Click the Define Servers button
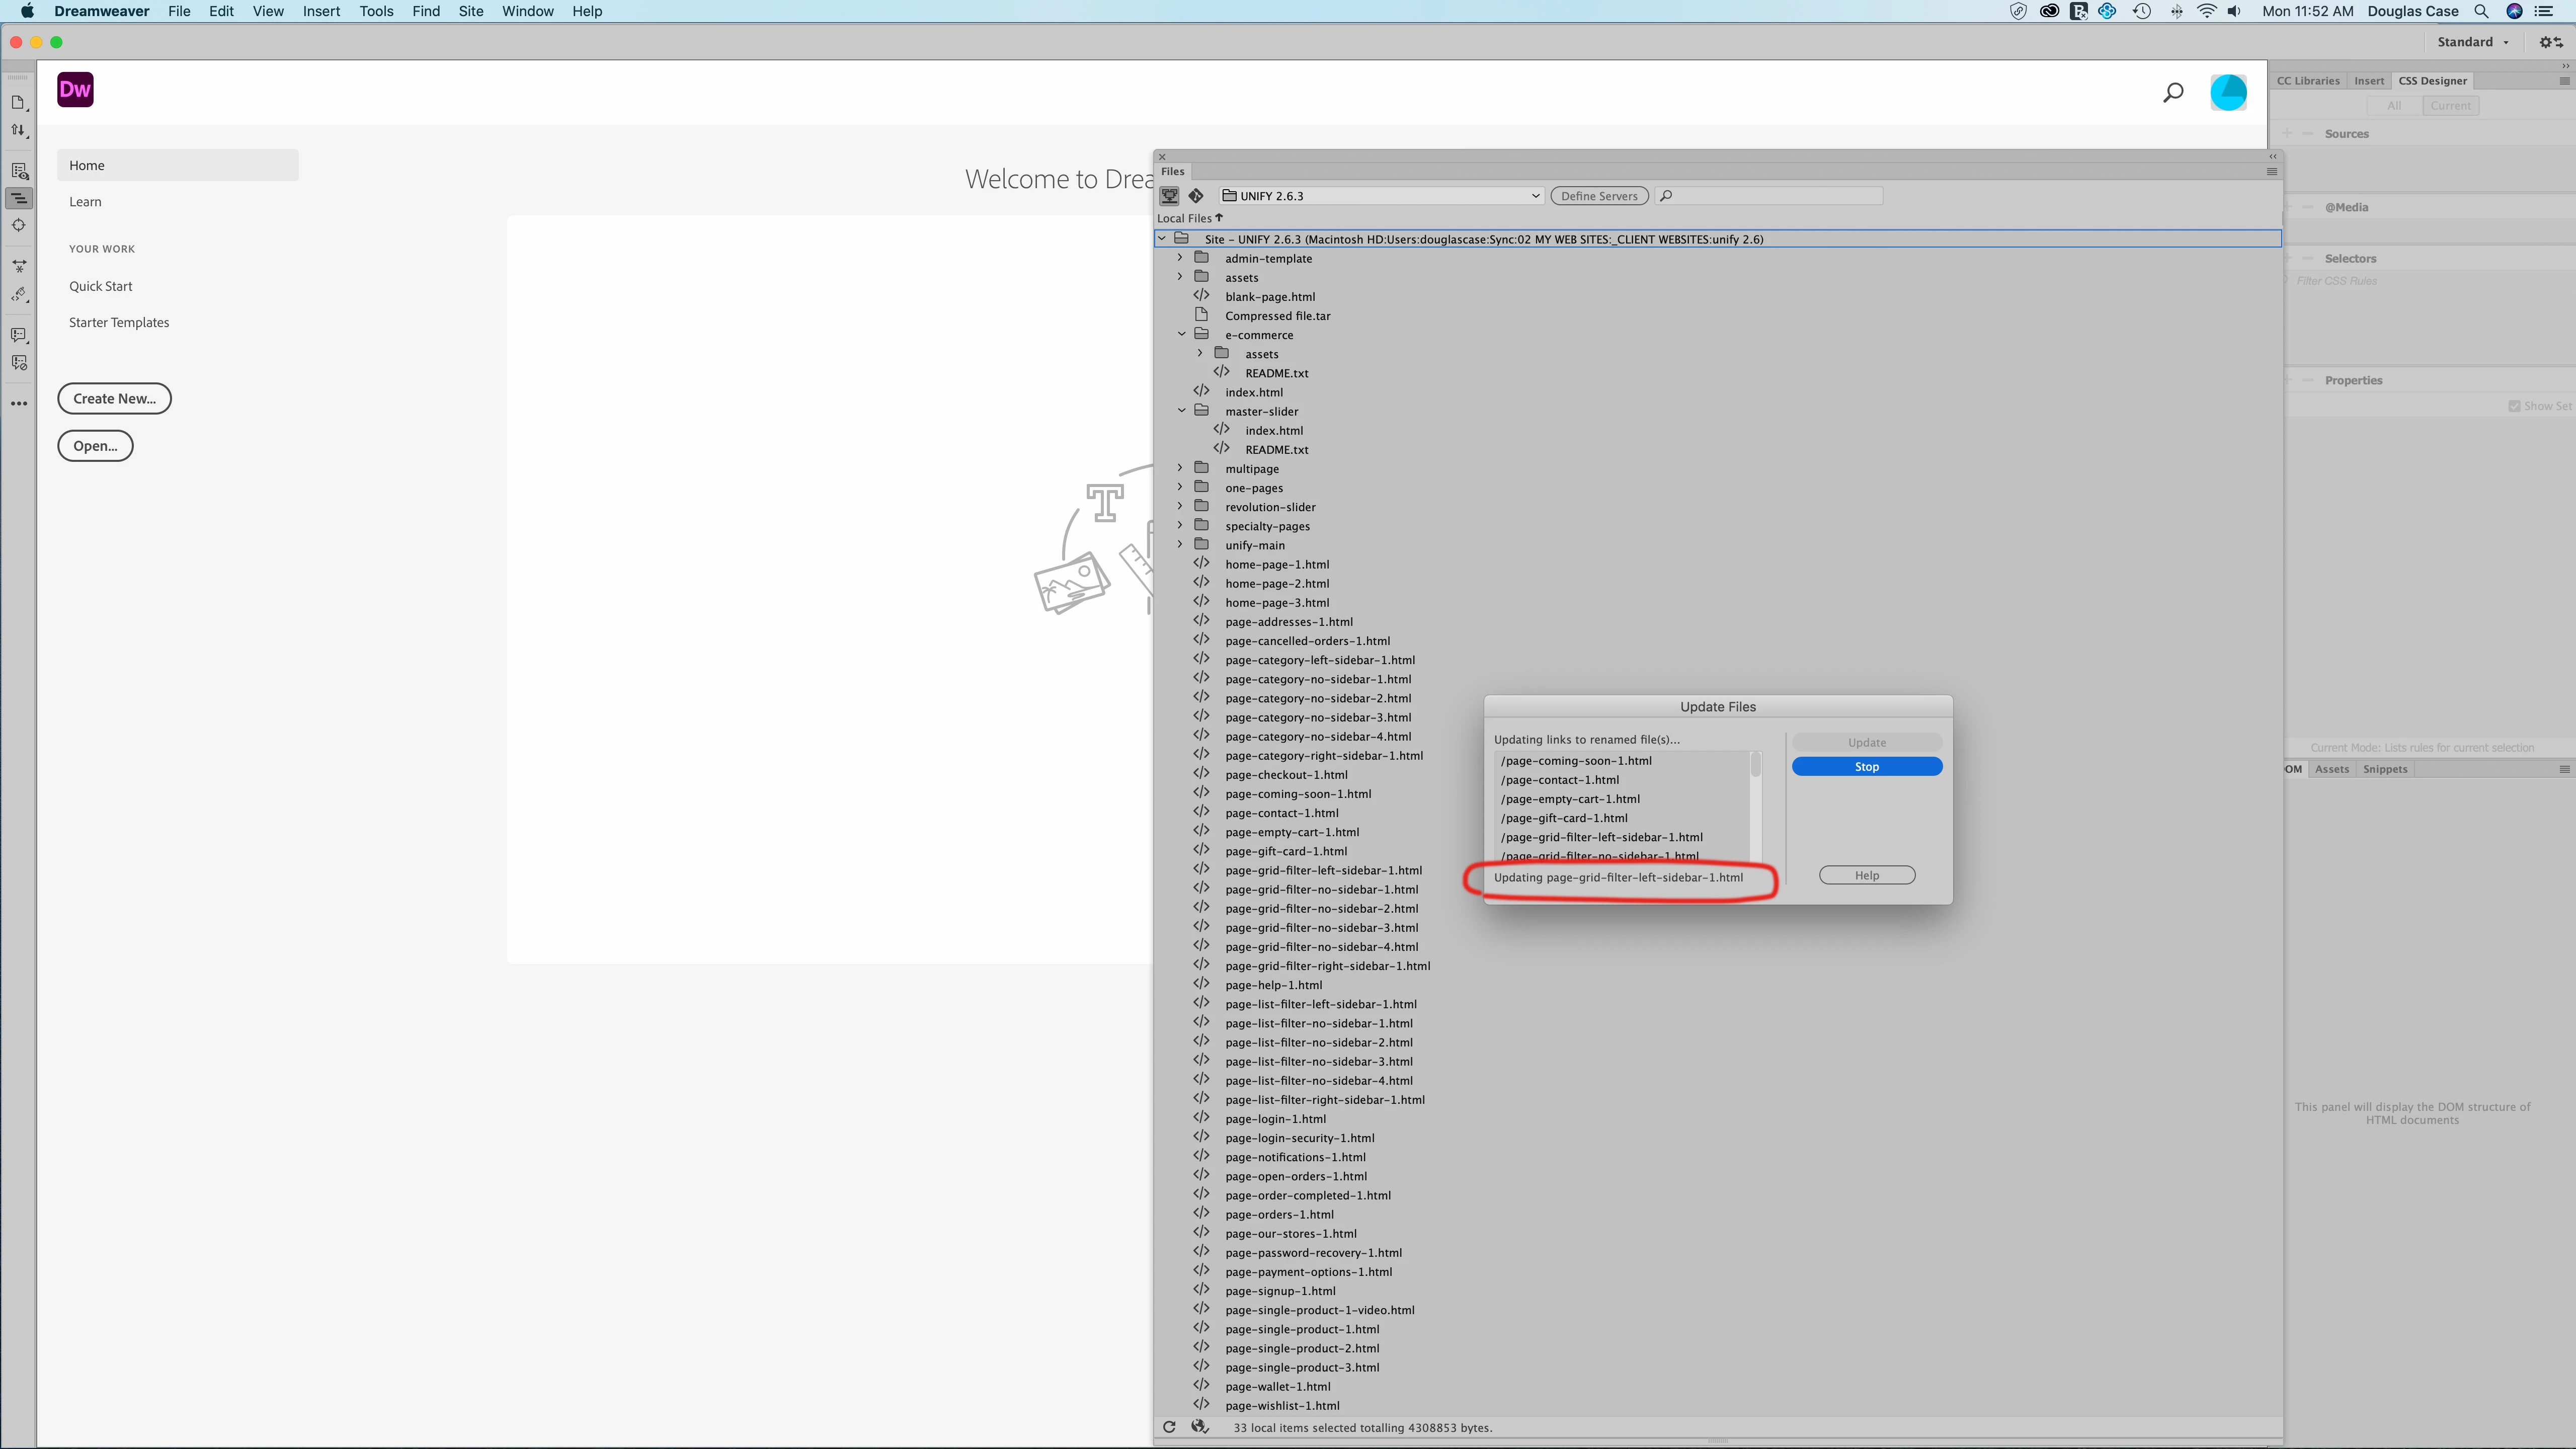Screen dimensions: 2576x1449 point(1598,196)
